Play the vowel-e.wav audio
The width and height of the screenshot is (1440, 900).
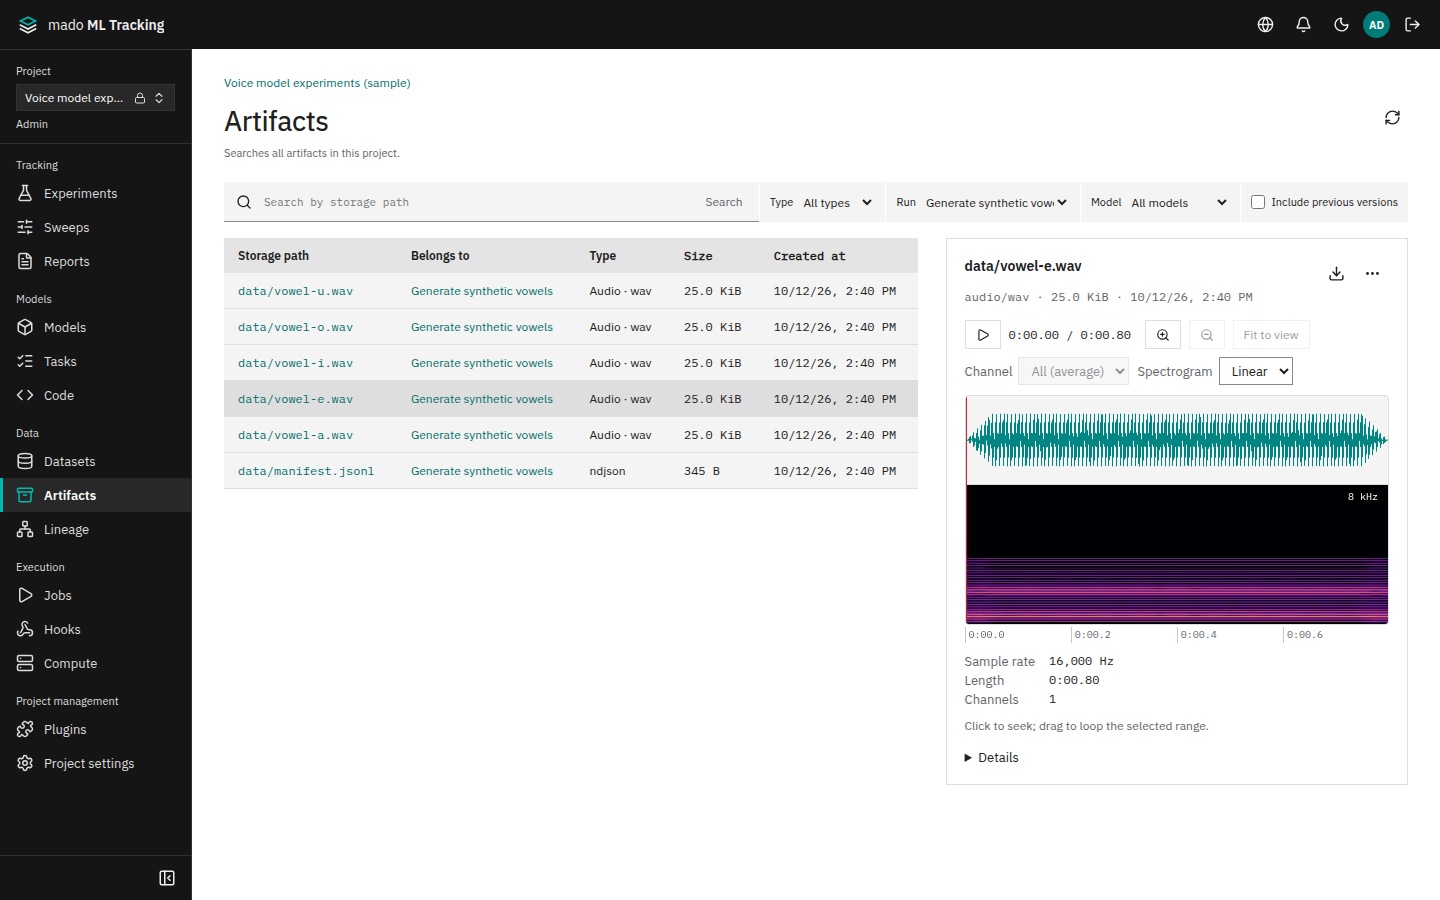[983, 335]
